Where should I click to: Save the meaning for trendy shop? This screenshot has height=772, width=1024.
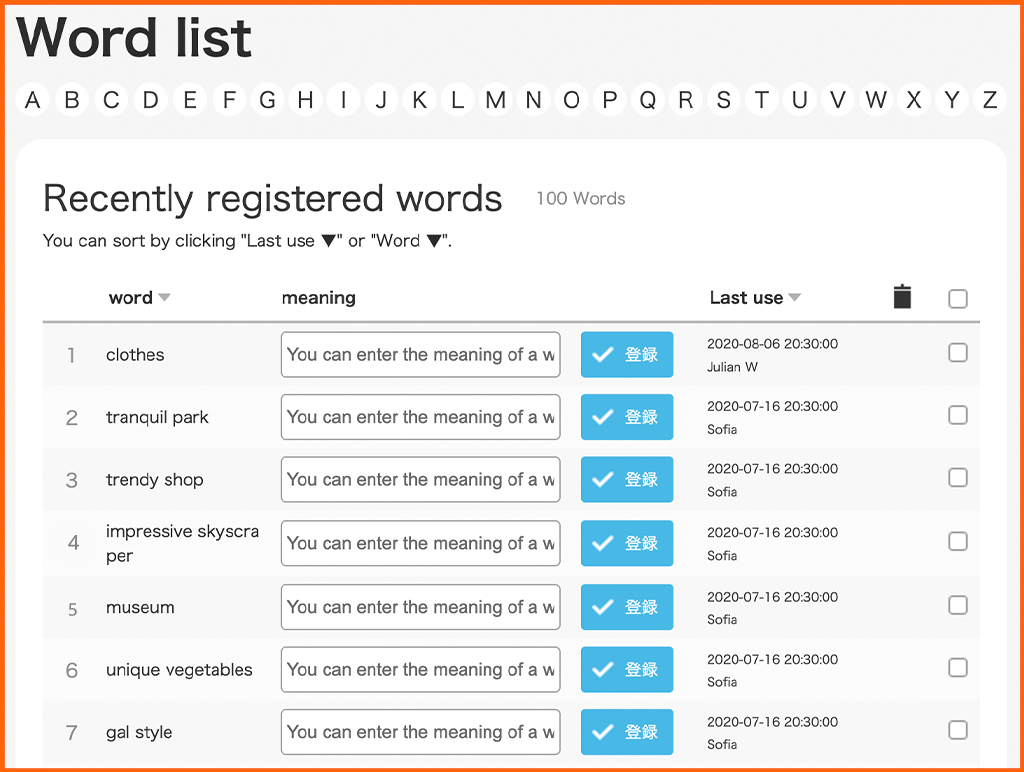(x=627, y=480)
